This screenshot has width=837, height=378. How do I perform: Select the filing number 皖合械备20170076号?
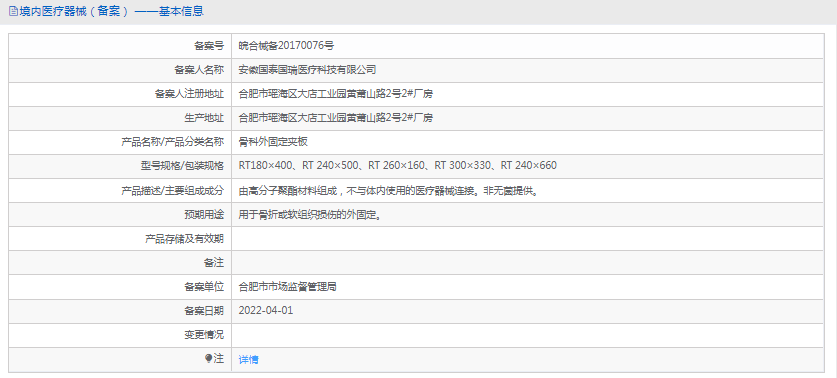[286, 46]
